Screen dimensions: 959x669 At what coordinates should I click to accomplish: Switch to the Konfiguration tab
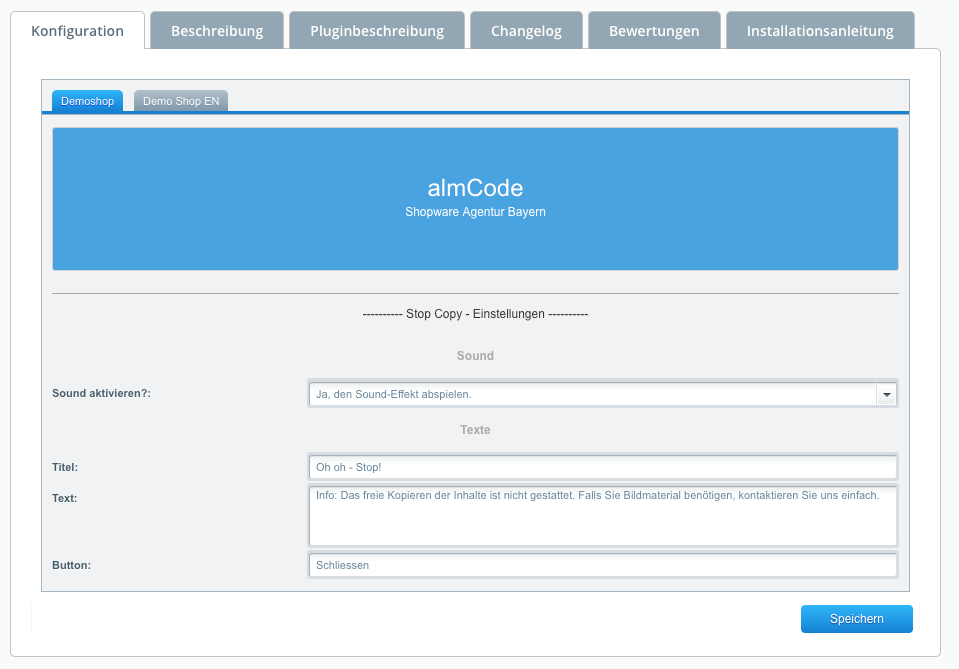click(78, 31)
